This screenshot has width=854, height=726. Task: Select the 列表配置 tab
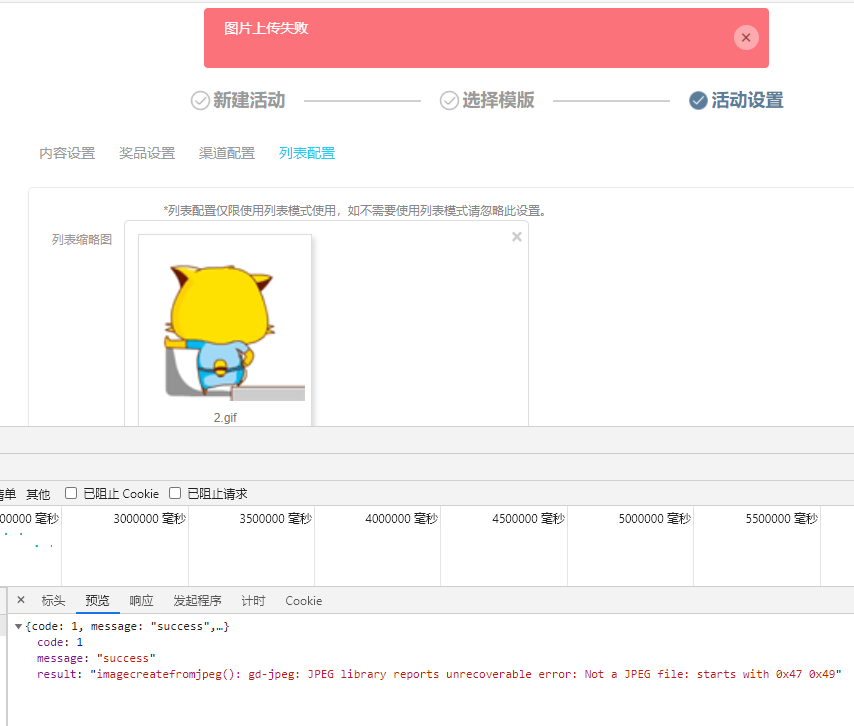[307, 153]
